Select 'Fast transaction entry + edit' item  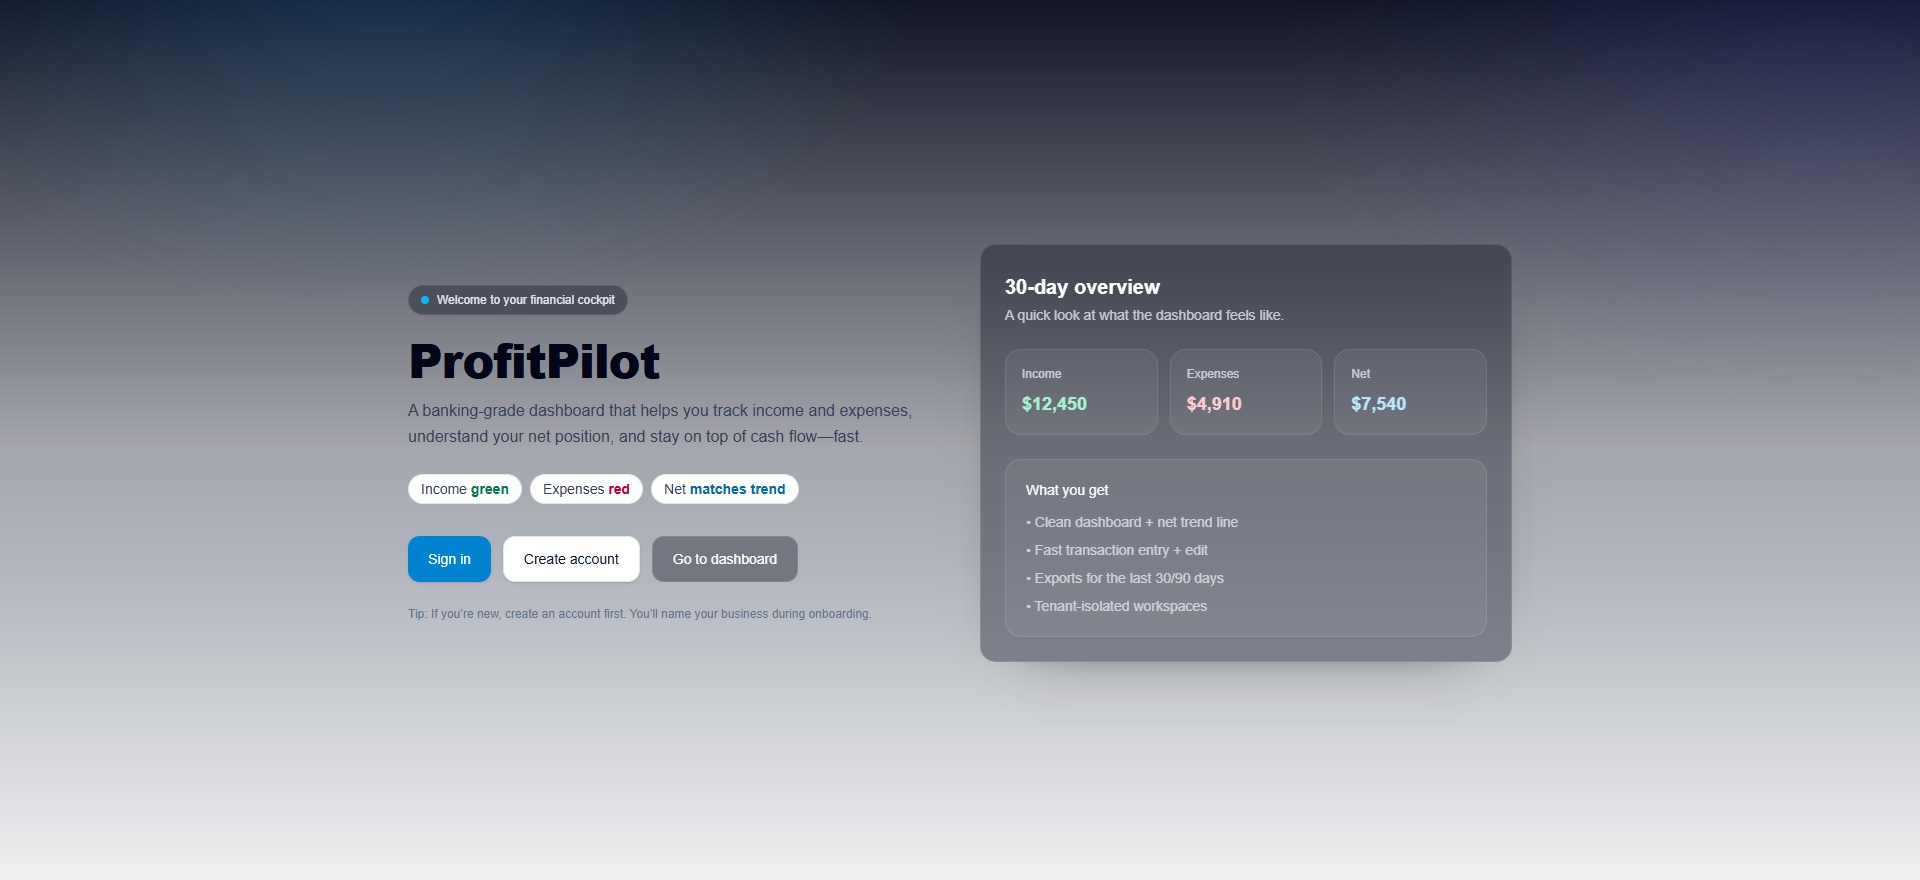(1117, 549)
